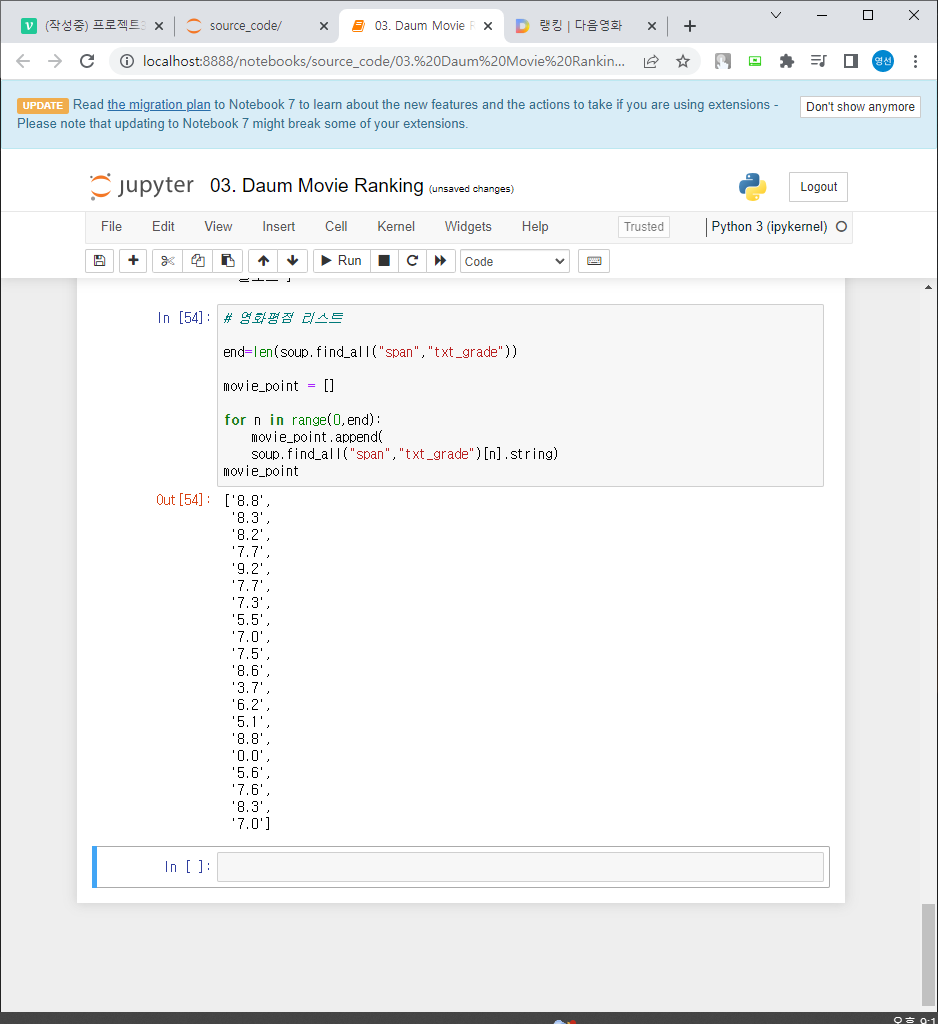Cut selected cells with scissors icon
The width and height of the screenshot is (938, 1024).
tap(167, 261)
